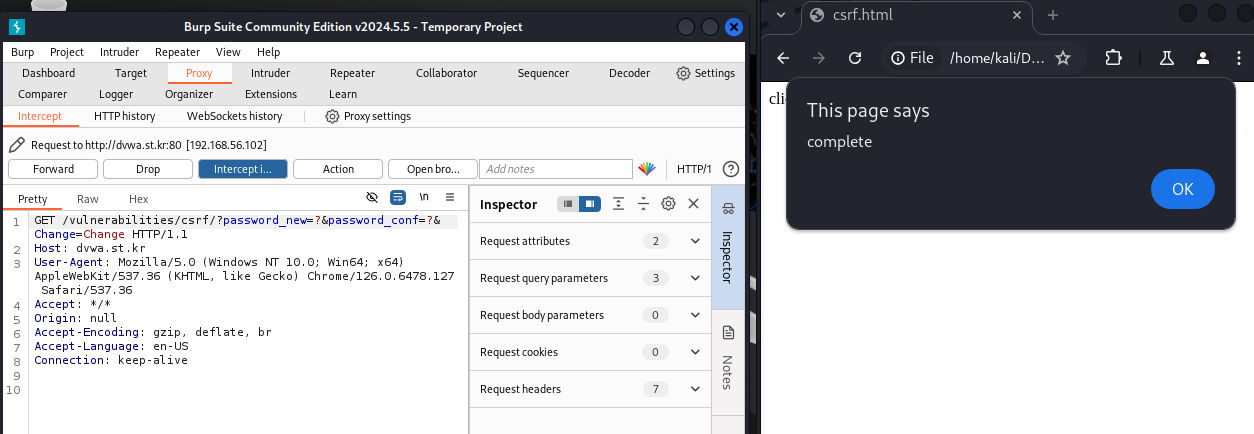Open Chrome profile avatar icon
The image size is (1254, 434).
1203,58
